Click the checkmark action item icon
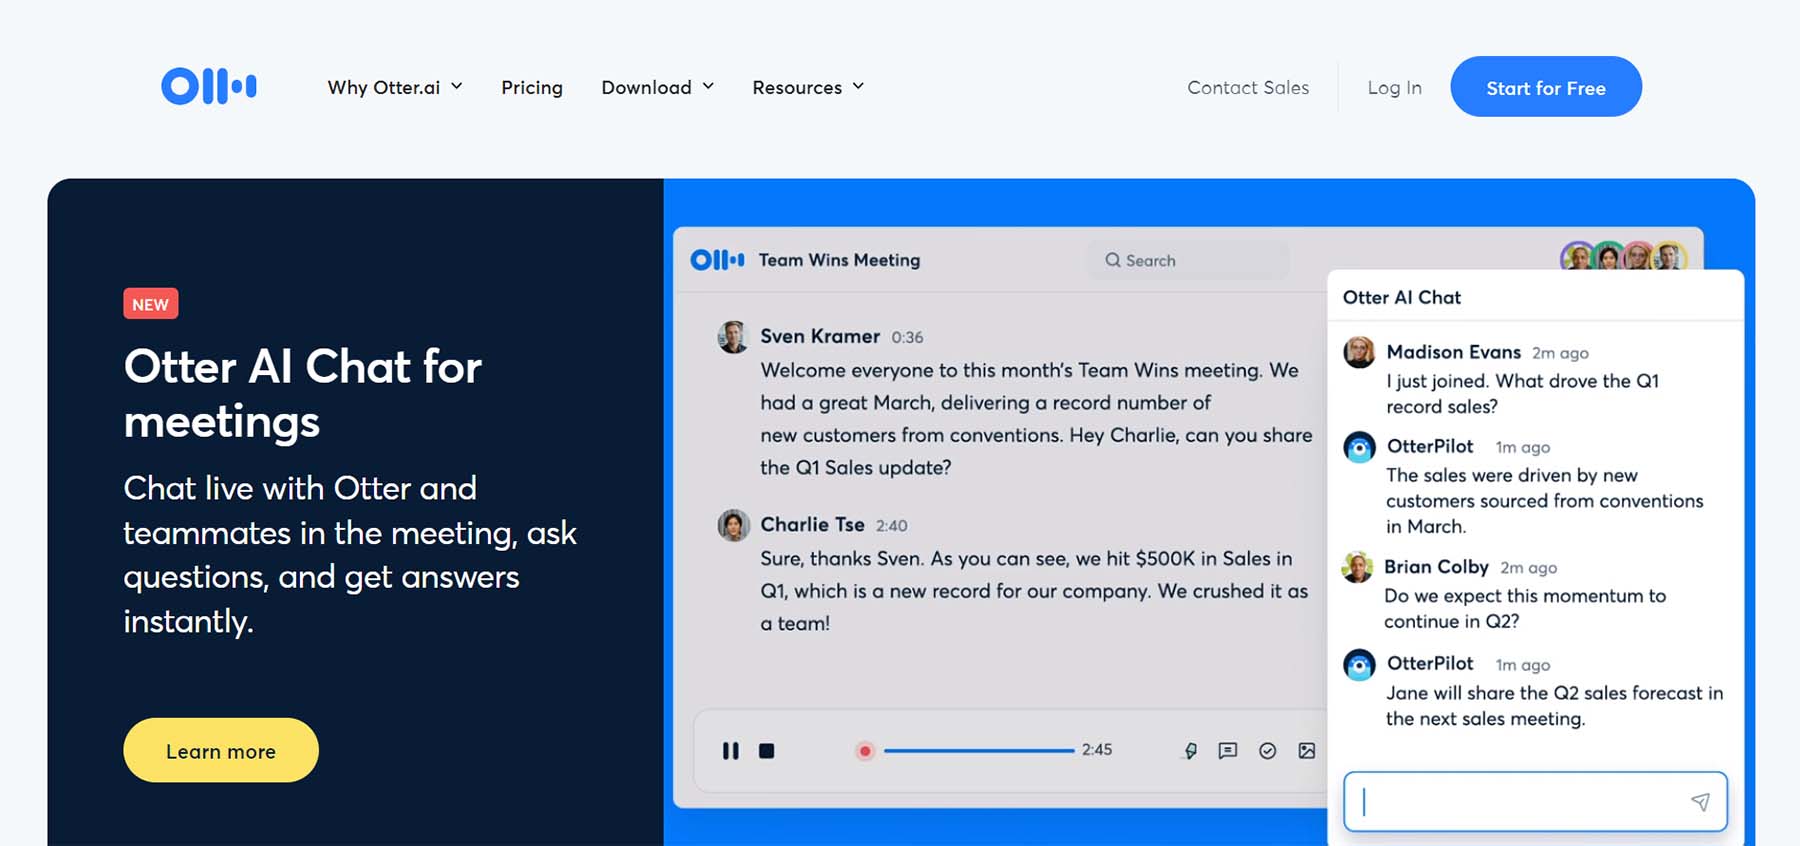Screen dimensions: 1800x846 click(1267, 750)
